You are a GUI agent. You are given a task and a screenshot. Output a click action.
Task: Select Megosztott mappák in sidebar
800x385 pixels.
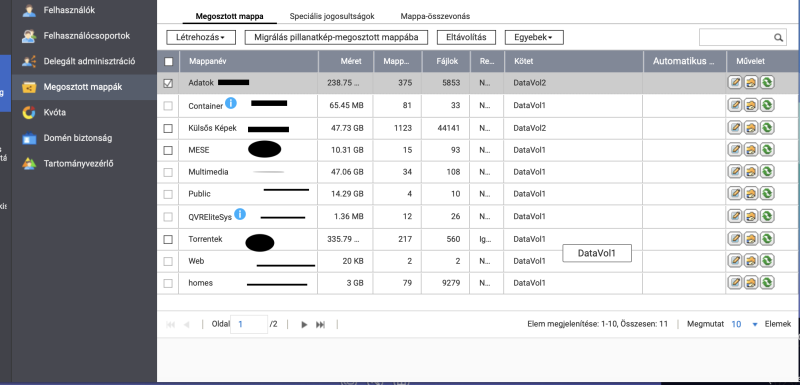tap(84, 87)
